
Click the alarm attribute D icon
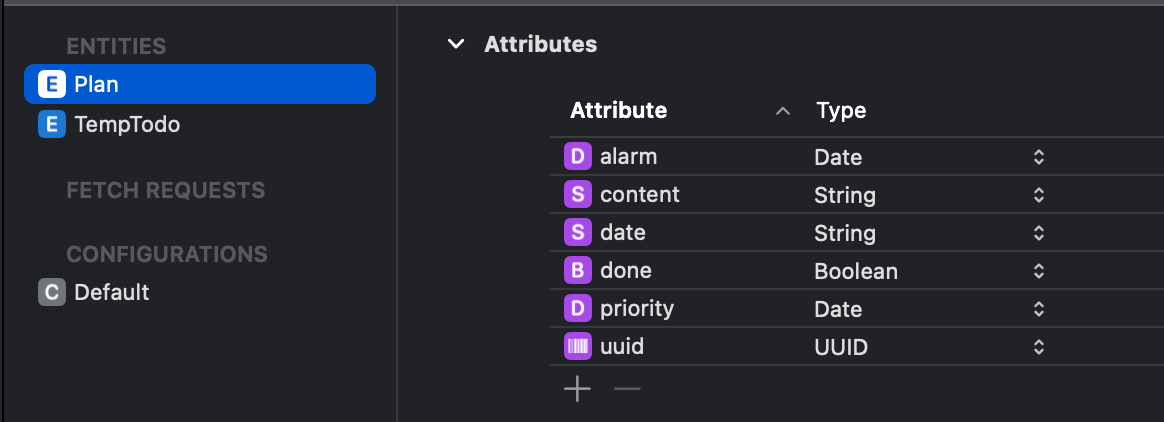(x=578, y=157)
